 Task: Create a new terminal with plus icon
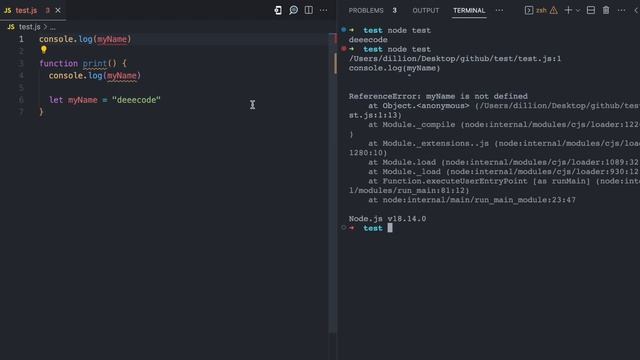pos(568,10)
